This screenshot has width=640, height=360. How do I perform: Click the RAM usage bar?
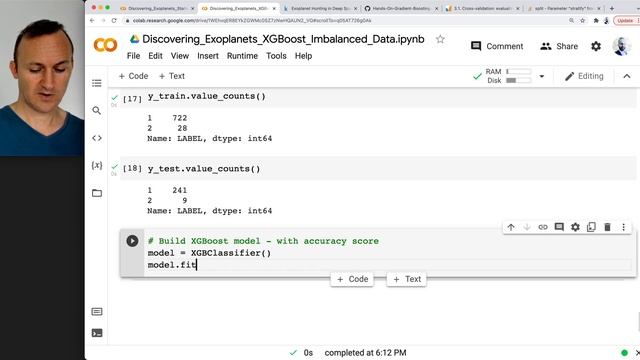[518, 72]
